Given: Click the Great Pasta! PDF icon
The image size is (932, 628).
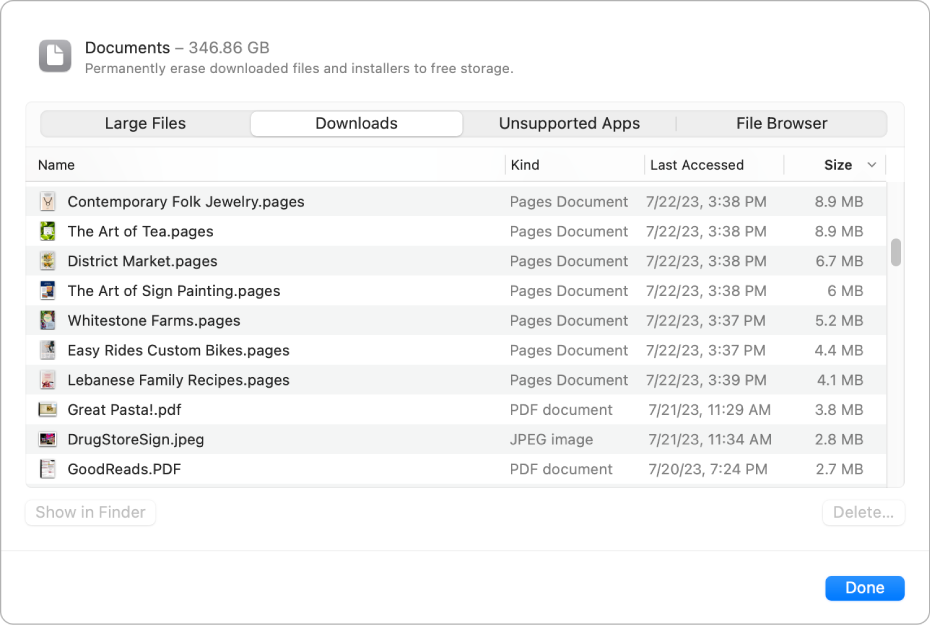Looking at the screenshot, I should point(46,409).
